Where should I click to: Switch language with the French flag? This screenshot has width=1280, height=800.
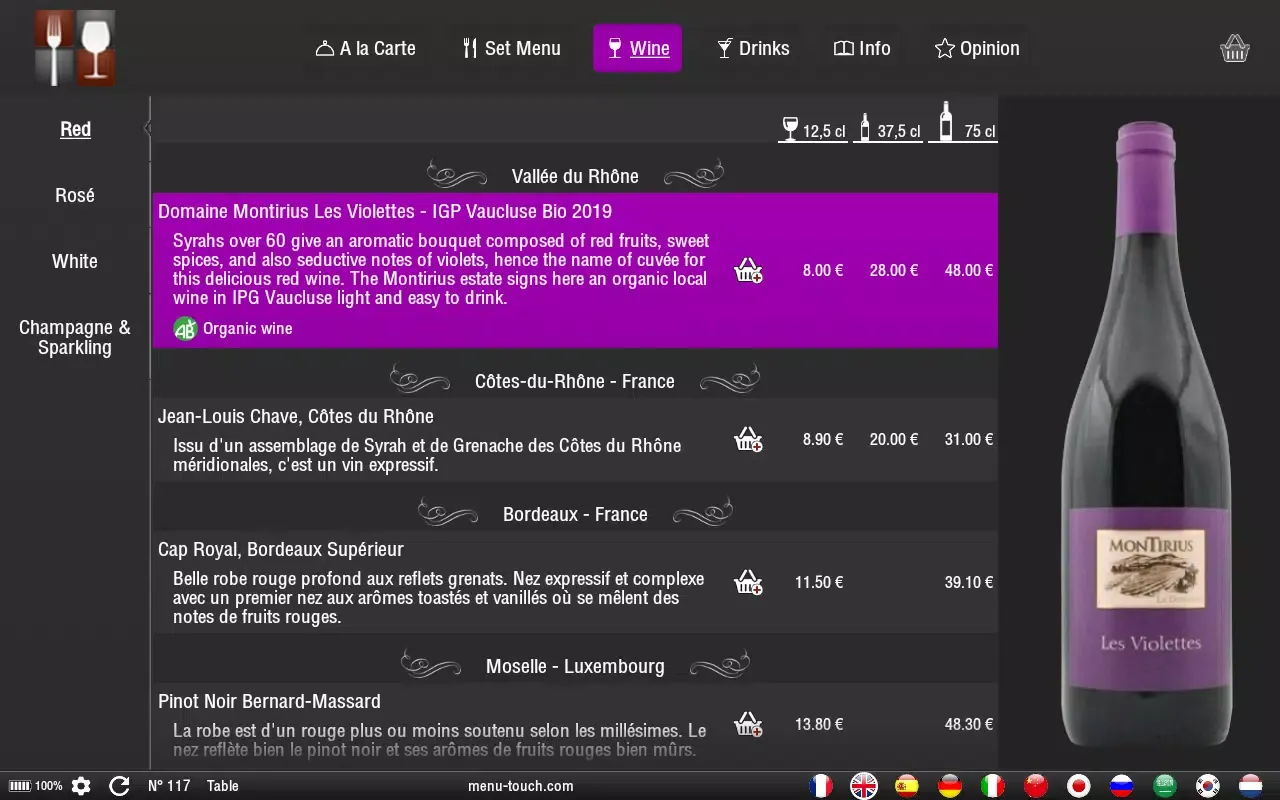[821, 786]
